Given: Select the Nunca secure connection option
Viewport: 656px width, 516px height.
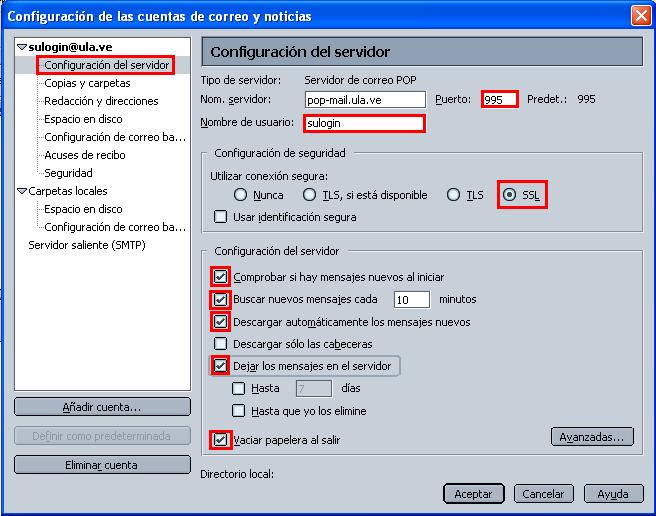Looking at the screenshot, I should 241,195.
